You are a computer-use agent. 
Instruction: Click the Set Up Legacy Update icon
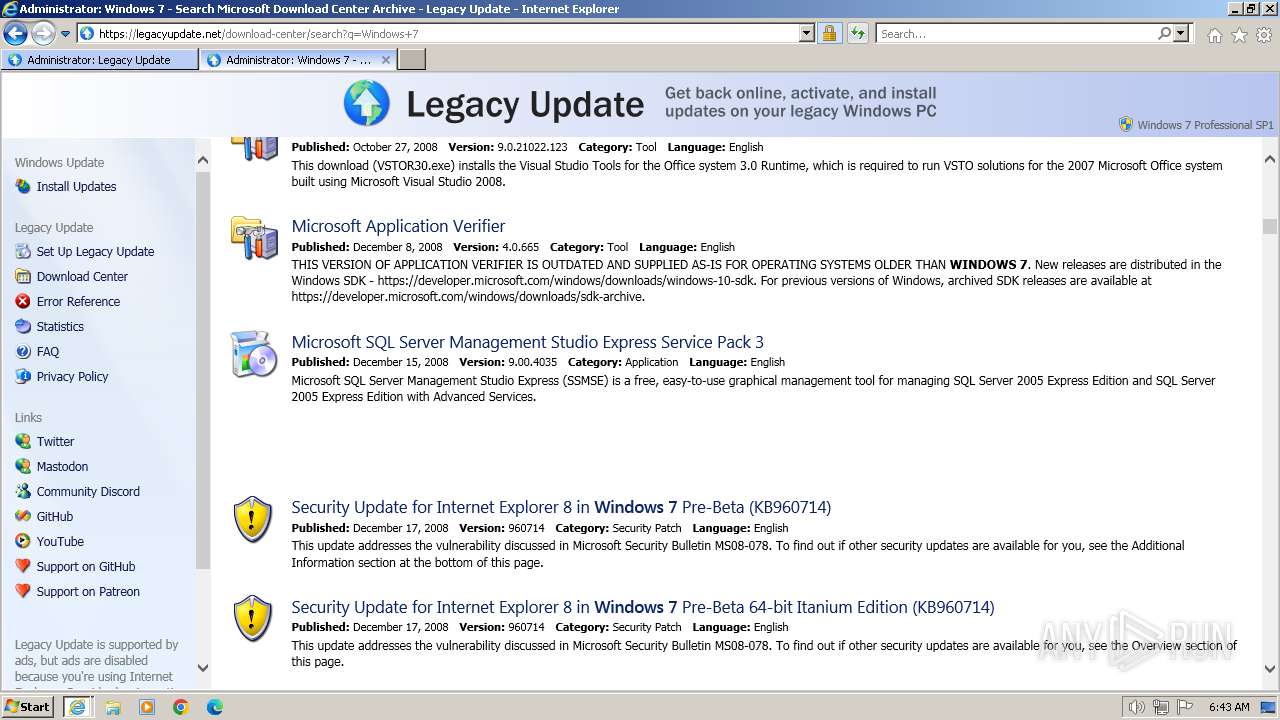pyautogui.click(x=23, y=252)
